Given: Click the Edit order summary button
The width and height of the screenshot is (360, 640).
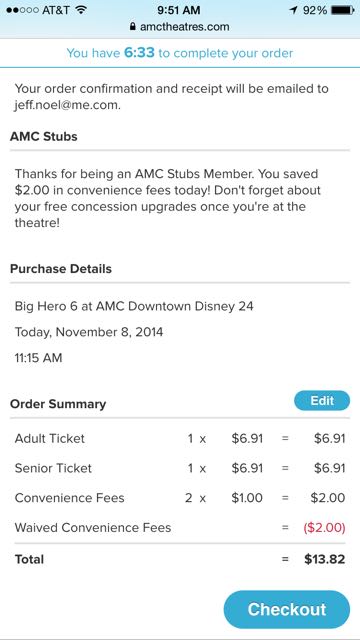Looking at the screenshot, I should [322, 400].
